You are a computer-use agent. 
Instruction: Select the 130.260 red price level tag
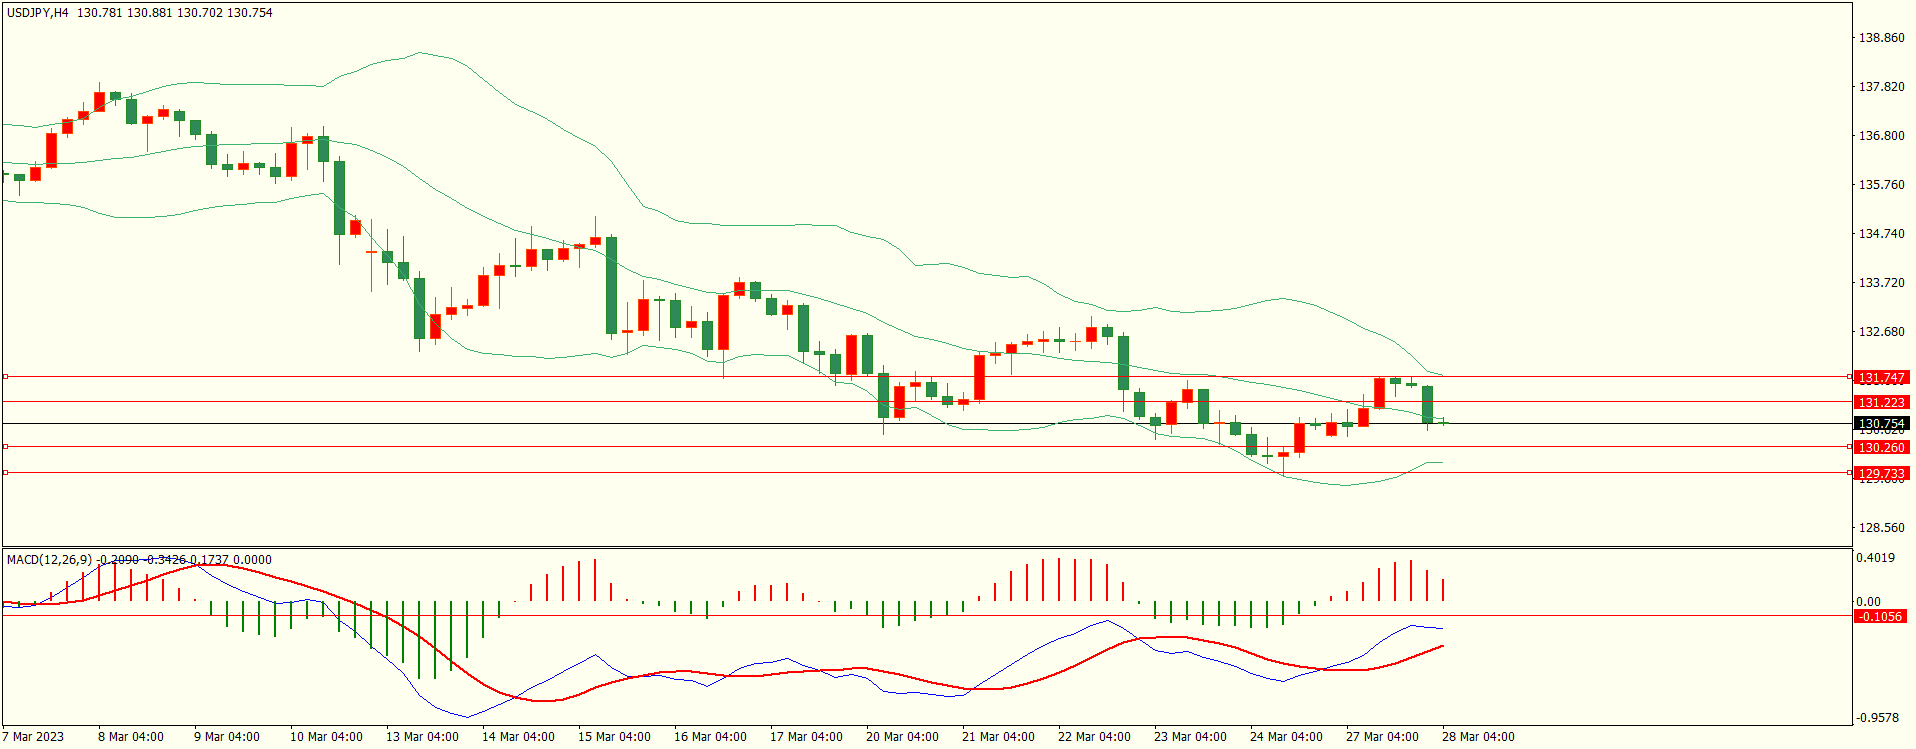[1881, 448]
